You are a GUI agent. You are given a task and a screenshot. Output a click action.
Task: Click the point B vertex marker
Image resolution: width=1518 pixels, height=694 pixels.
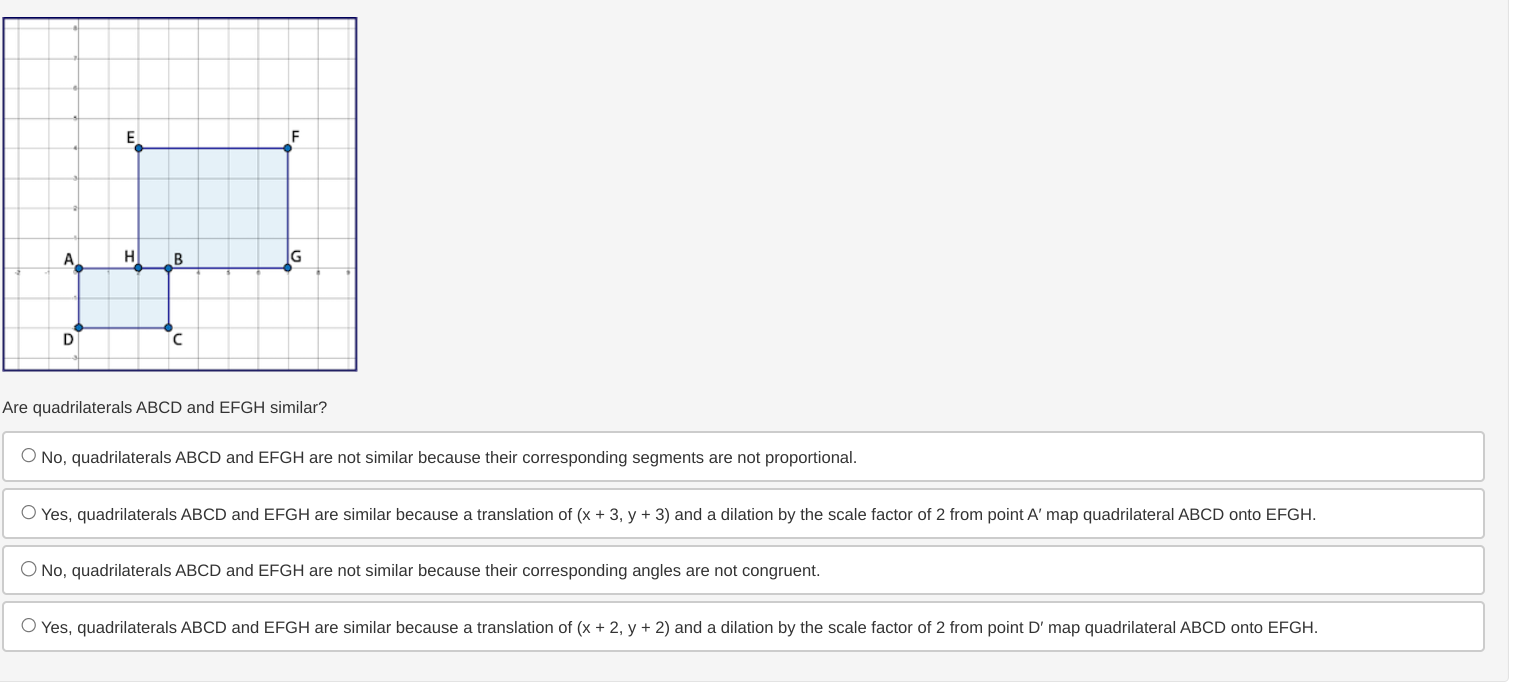coord(167,267)
